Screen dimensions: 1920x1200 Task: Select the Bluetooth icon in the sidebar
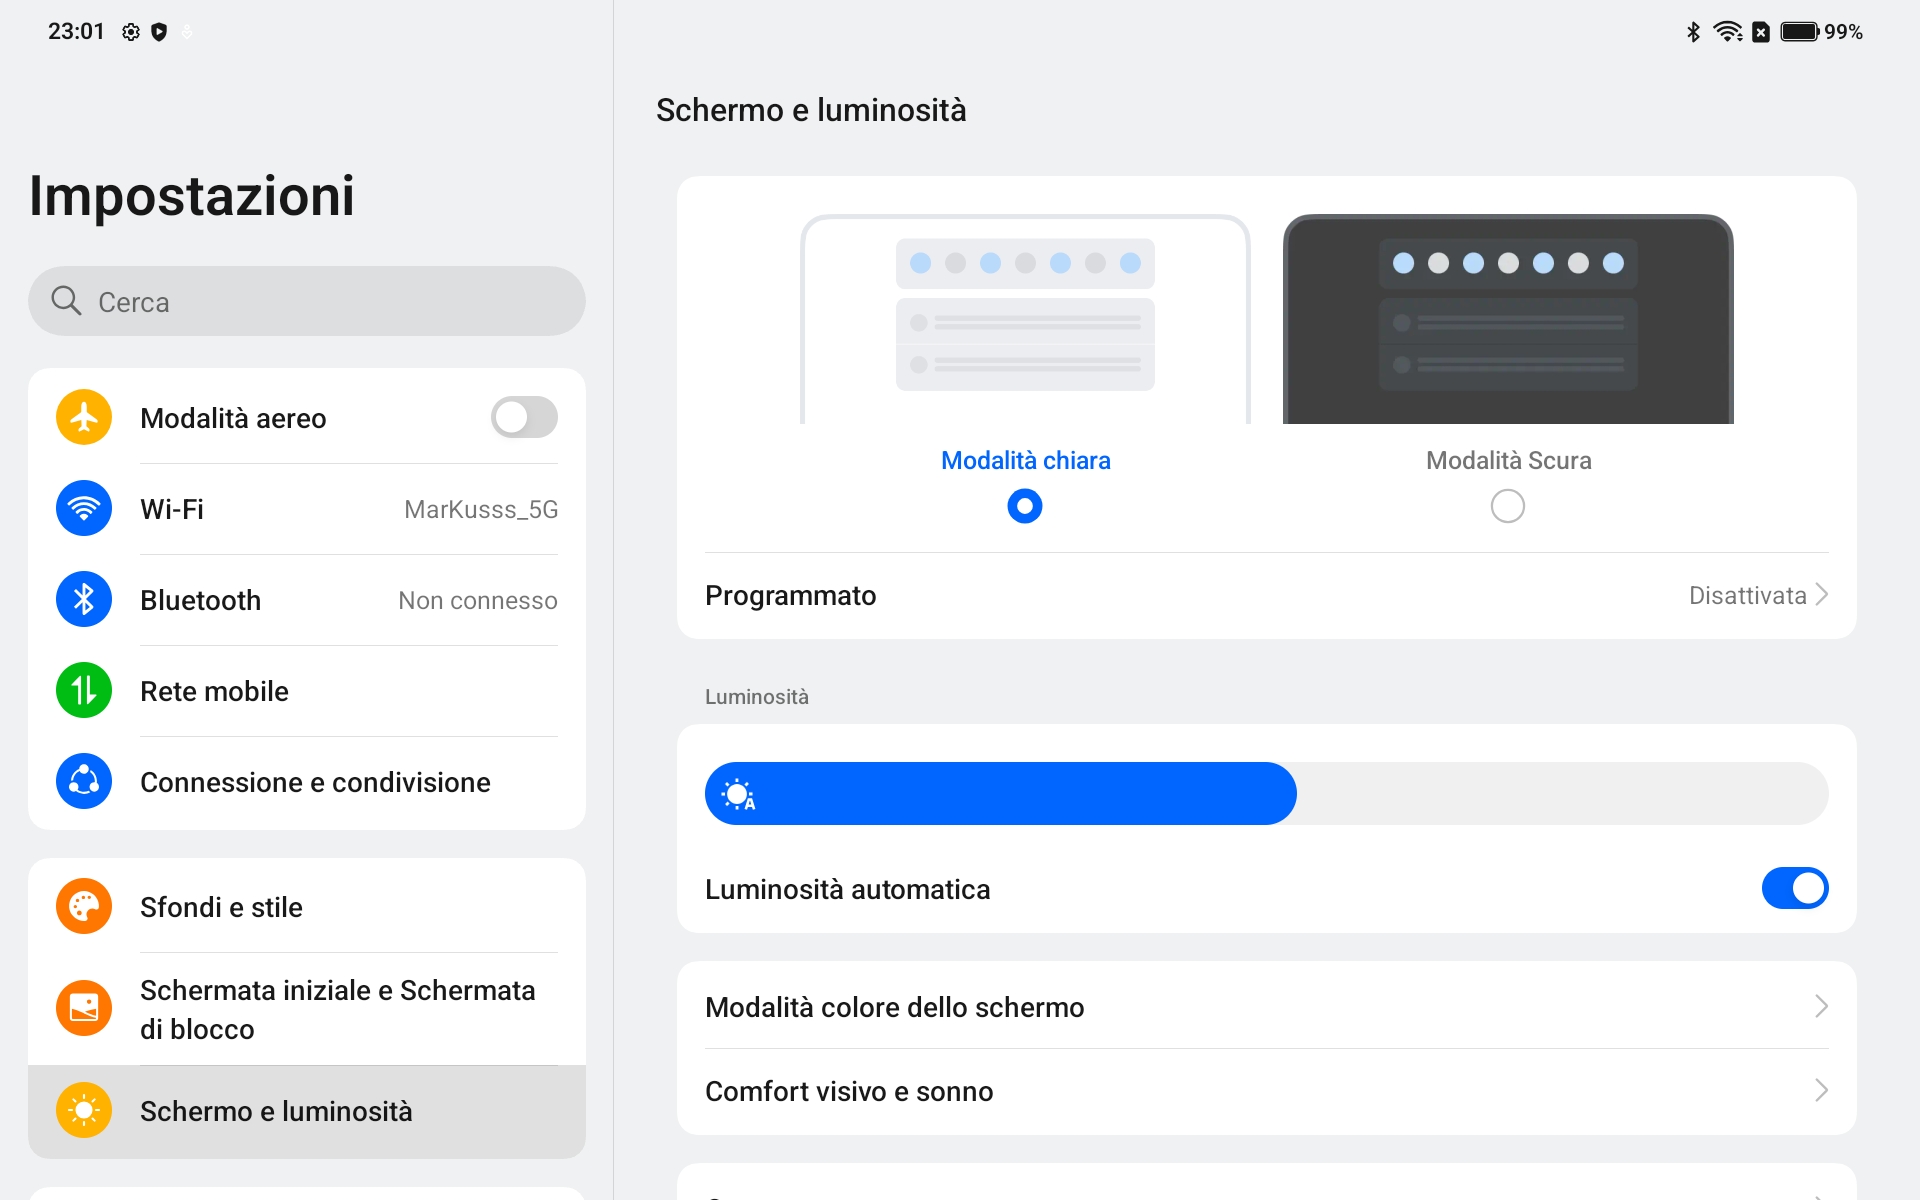click(84, 599)
